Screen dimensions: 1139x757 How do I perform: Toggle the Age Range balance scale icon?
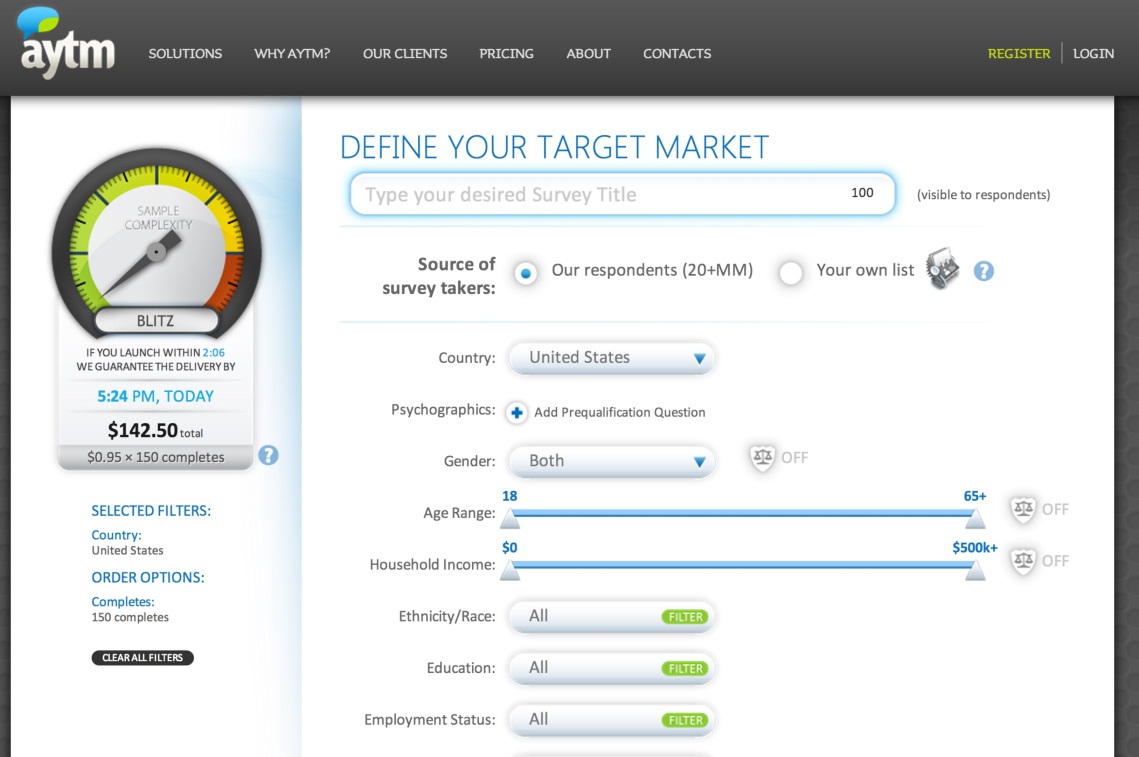[x=1023, y=509]
